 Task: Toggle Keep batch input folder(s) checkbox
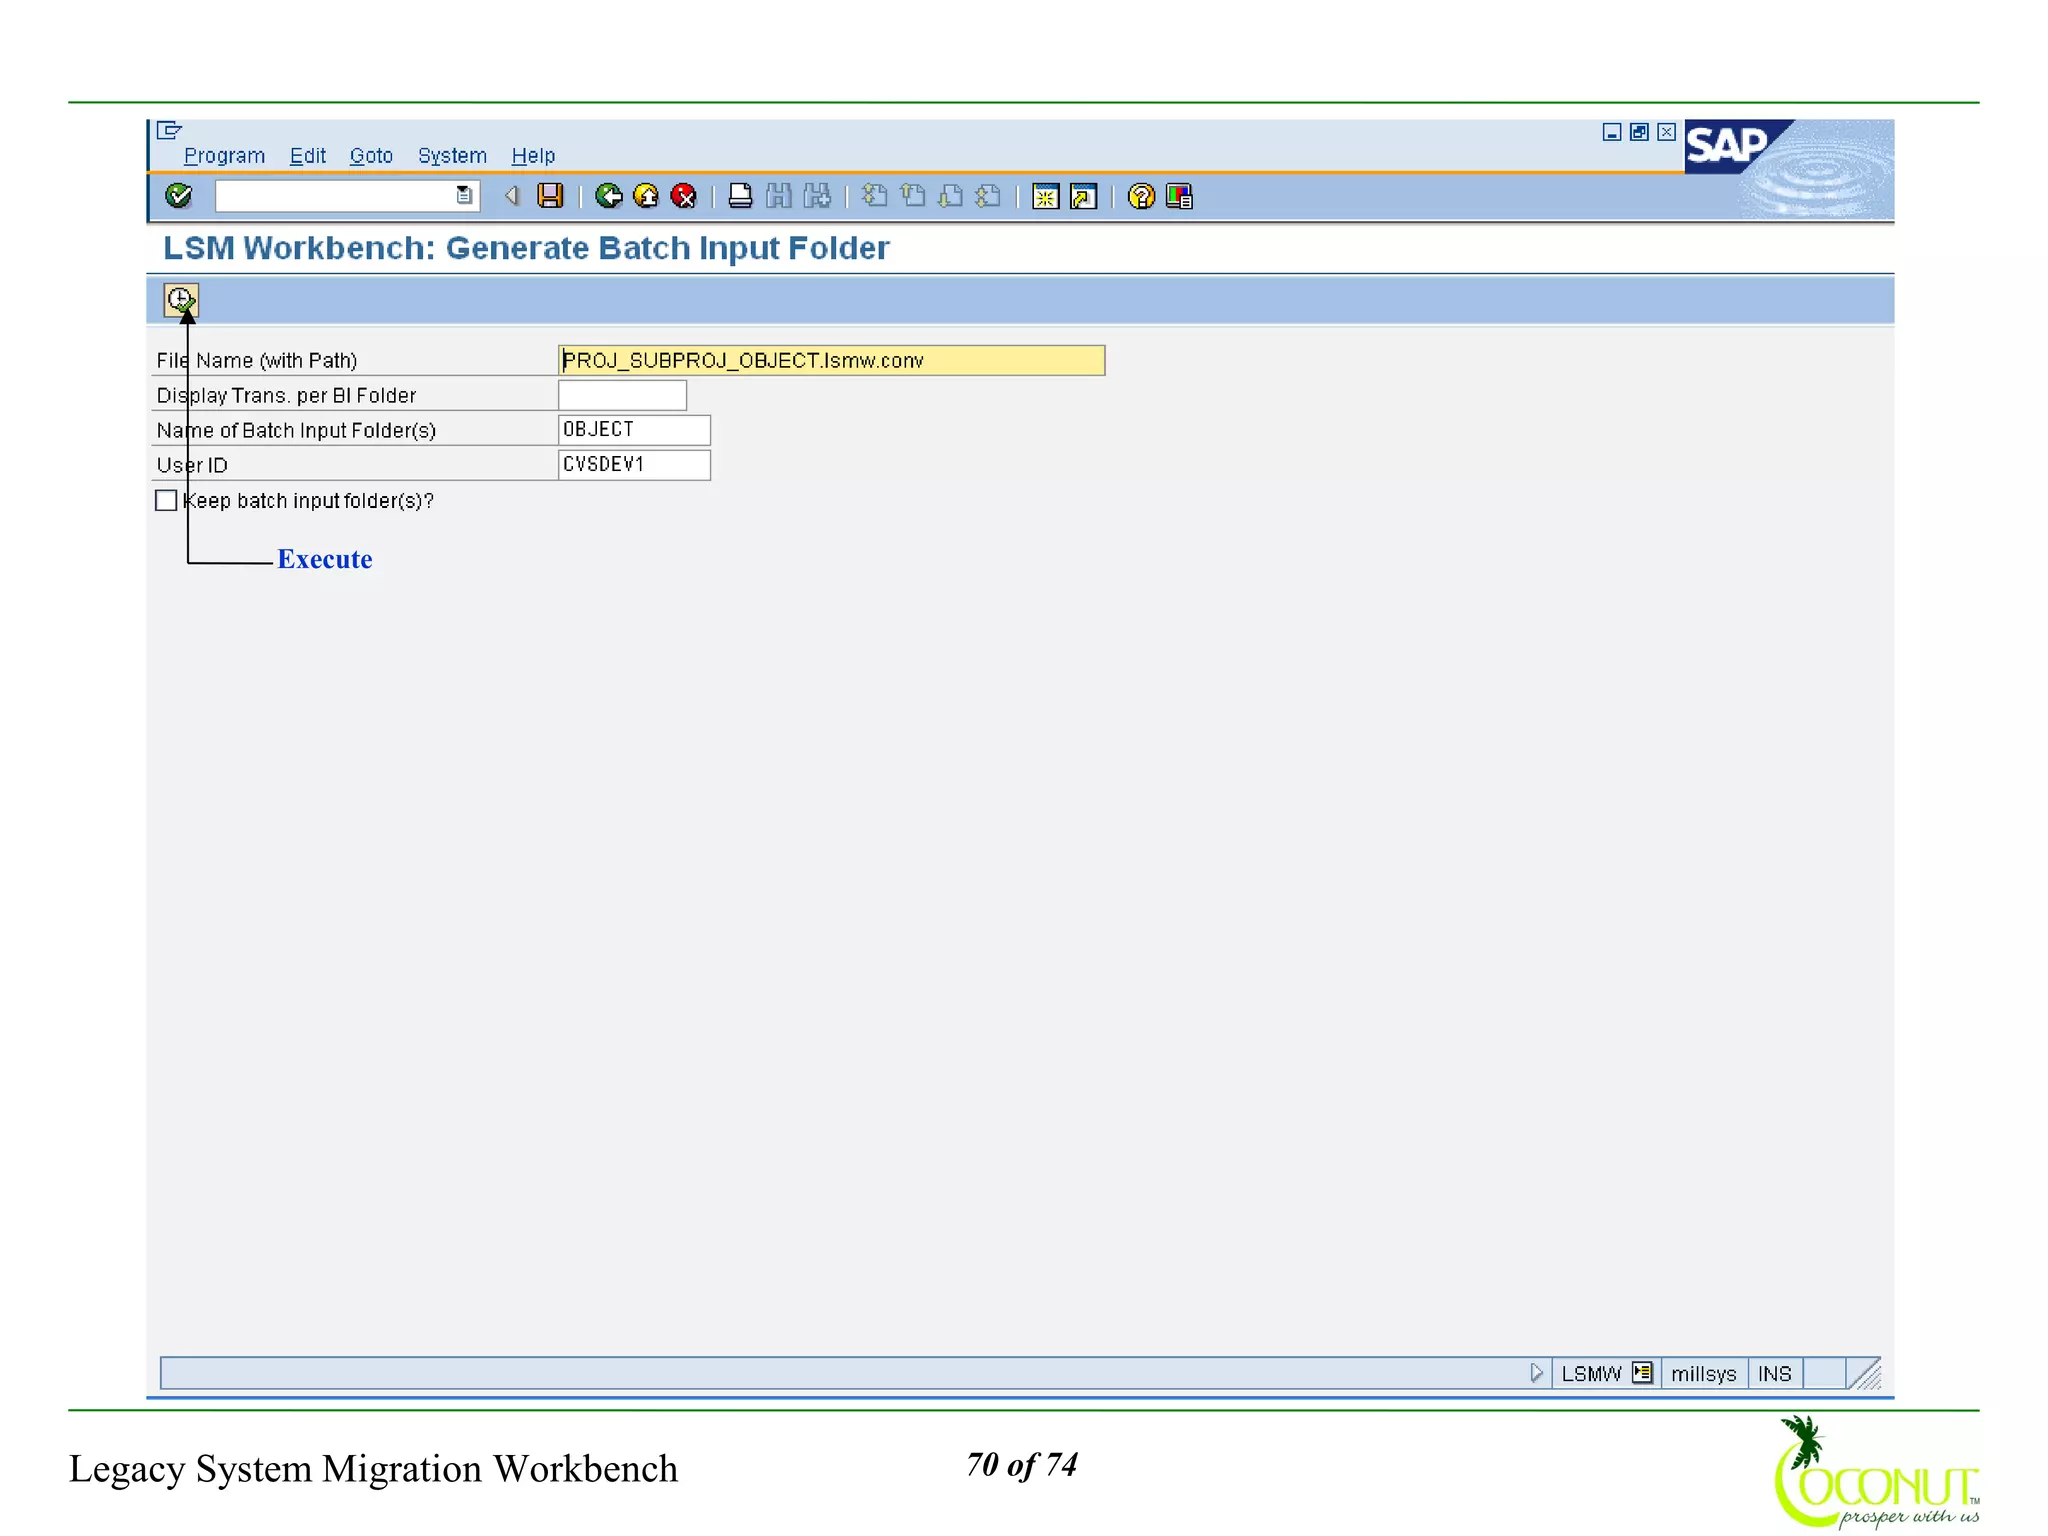(x=166, y=500)
